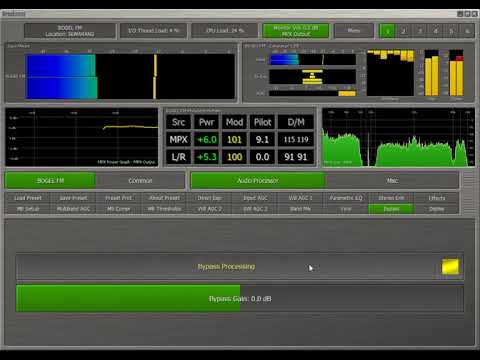Image resolution: width=480 pixels, height=360 pixels.
Task: Click the Pwr column header
Action: [x=207, y=122]
